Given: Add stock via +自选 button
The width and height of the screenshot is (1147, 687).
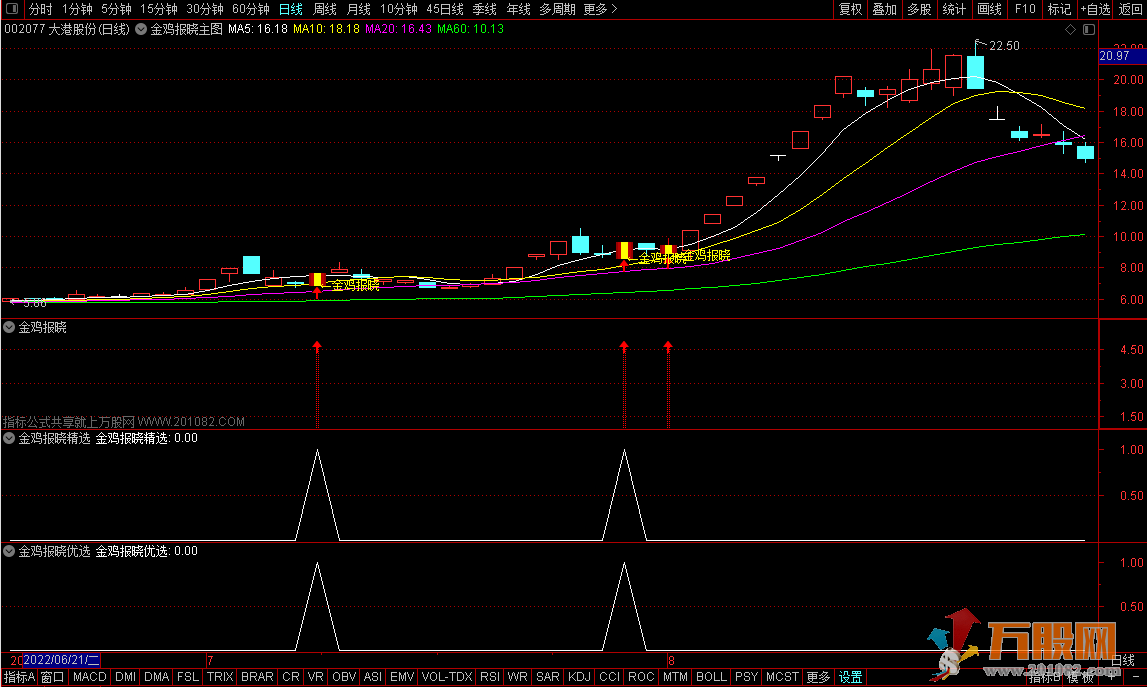Looking at the screenshot, I should pos(1095,9).
